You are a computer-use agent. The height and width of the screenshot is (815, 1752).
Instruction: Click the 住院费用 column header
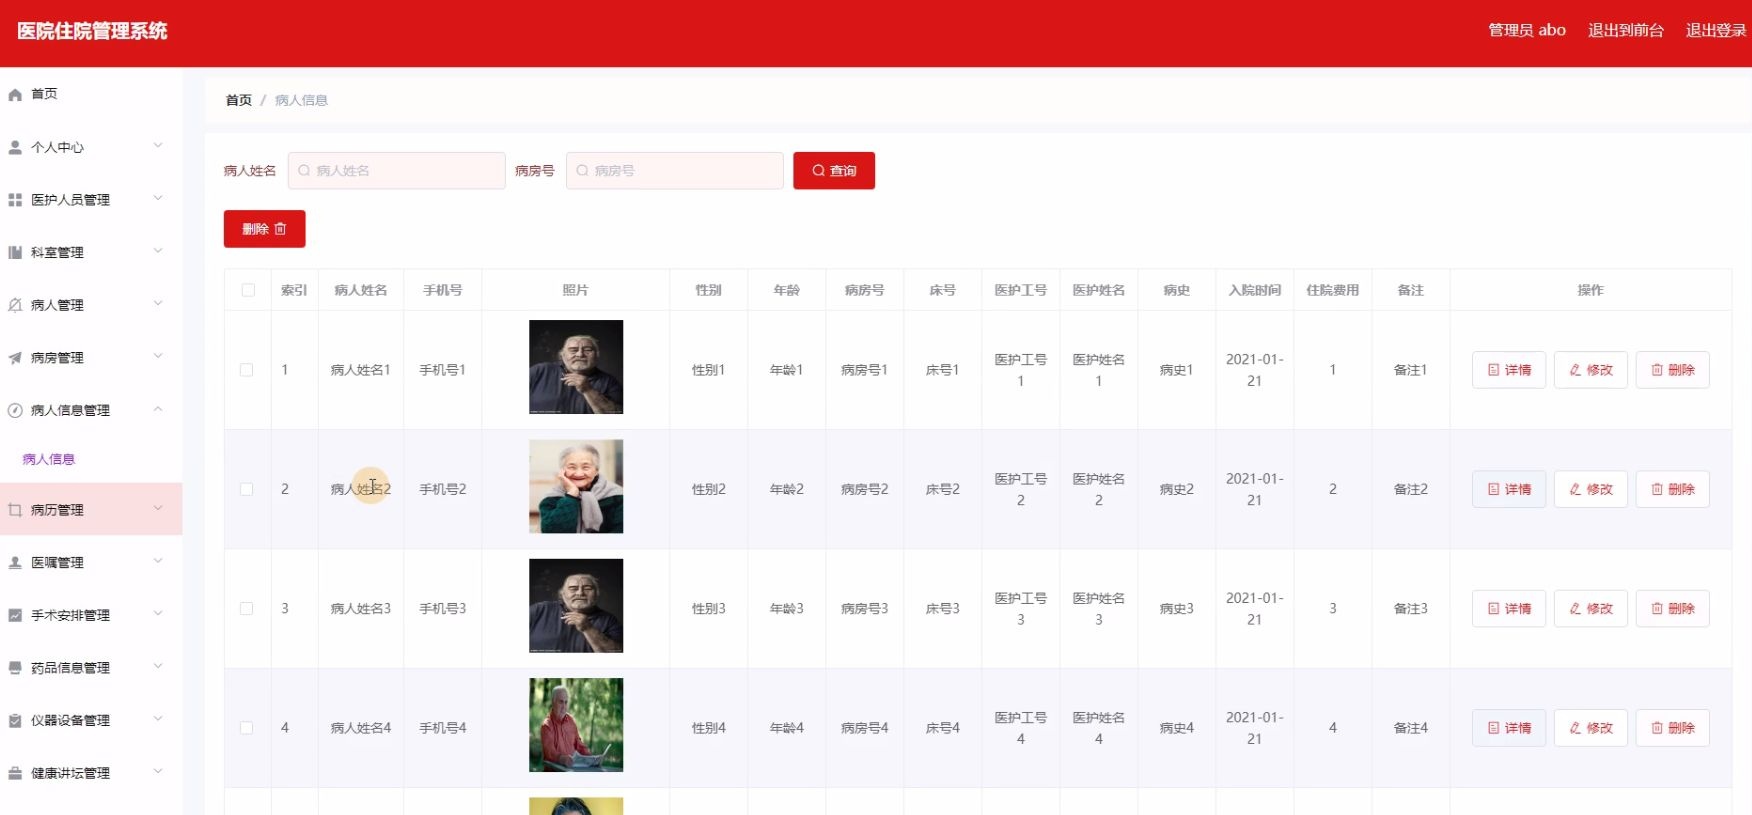click(1333, 290)
